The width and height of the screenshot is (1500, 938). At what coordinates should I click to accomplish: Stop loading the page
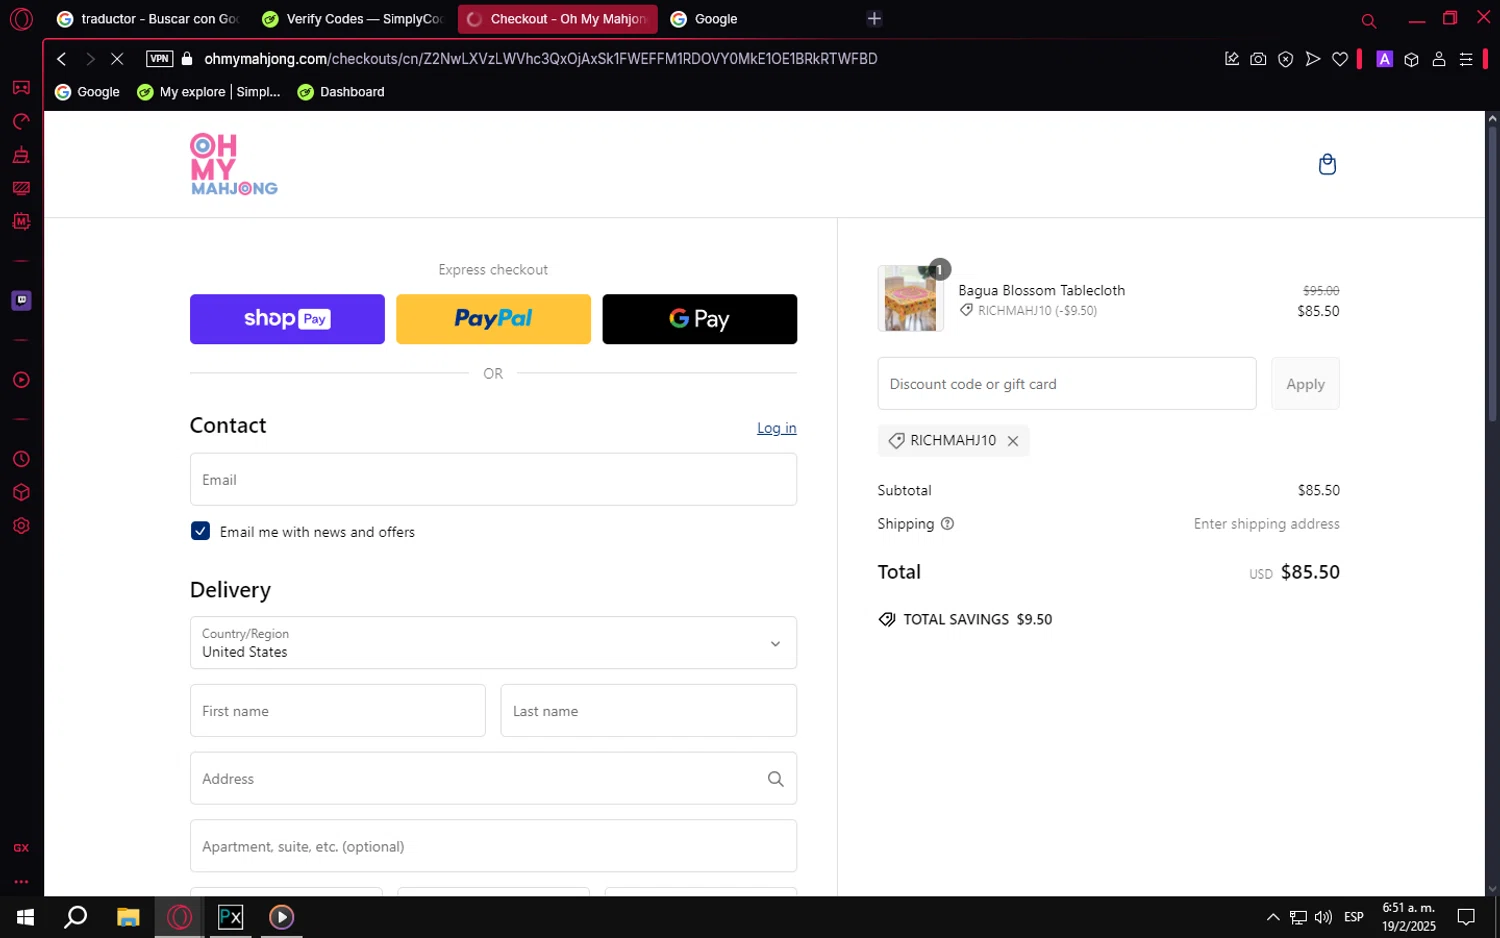[x=117, y=59]
